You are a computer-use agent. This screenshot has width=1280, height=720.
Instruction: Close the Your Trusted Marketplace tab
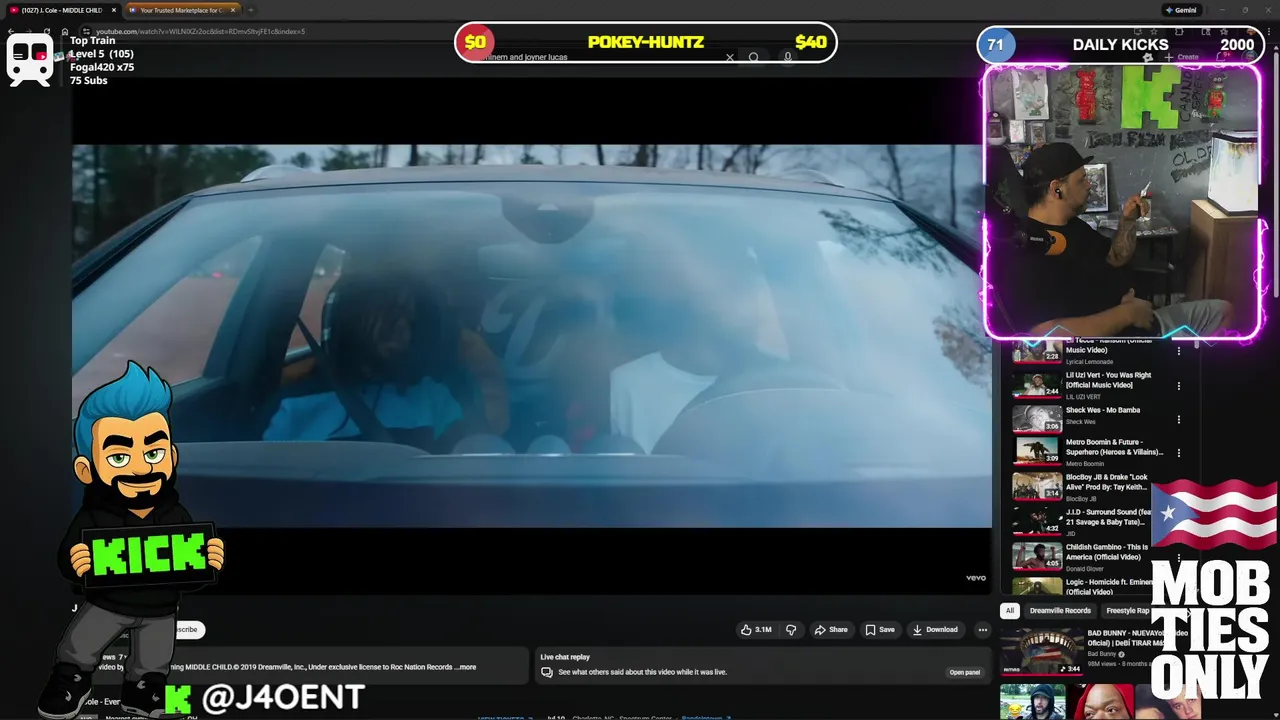coord(233,10)
